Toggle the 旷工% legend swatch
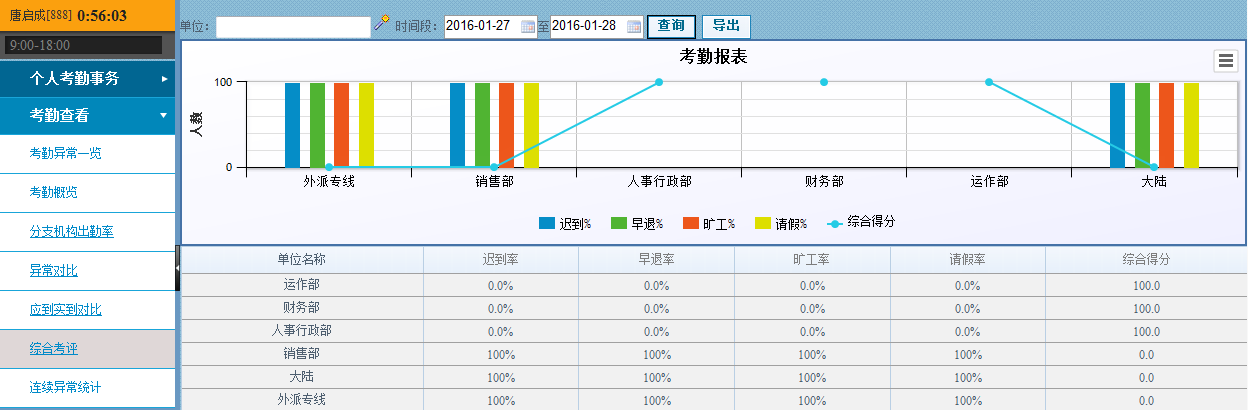 (x=691, y=223)
